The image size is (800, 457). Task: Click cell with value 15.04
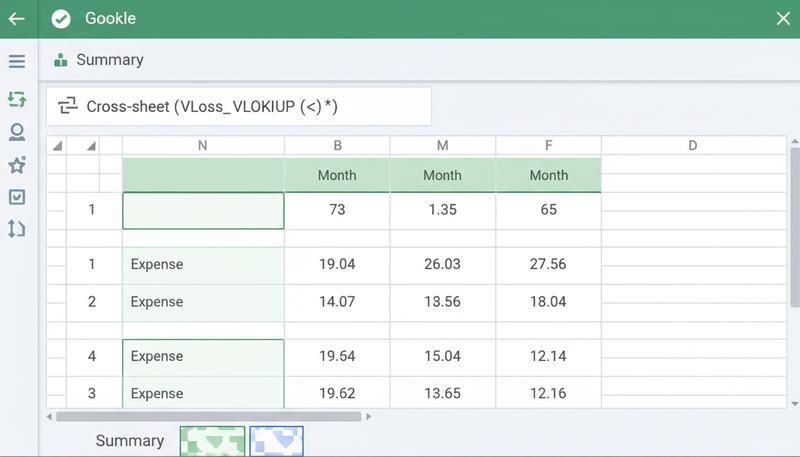(443, 356)
